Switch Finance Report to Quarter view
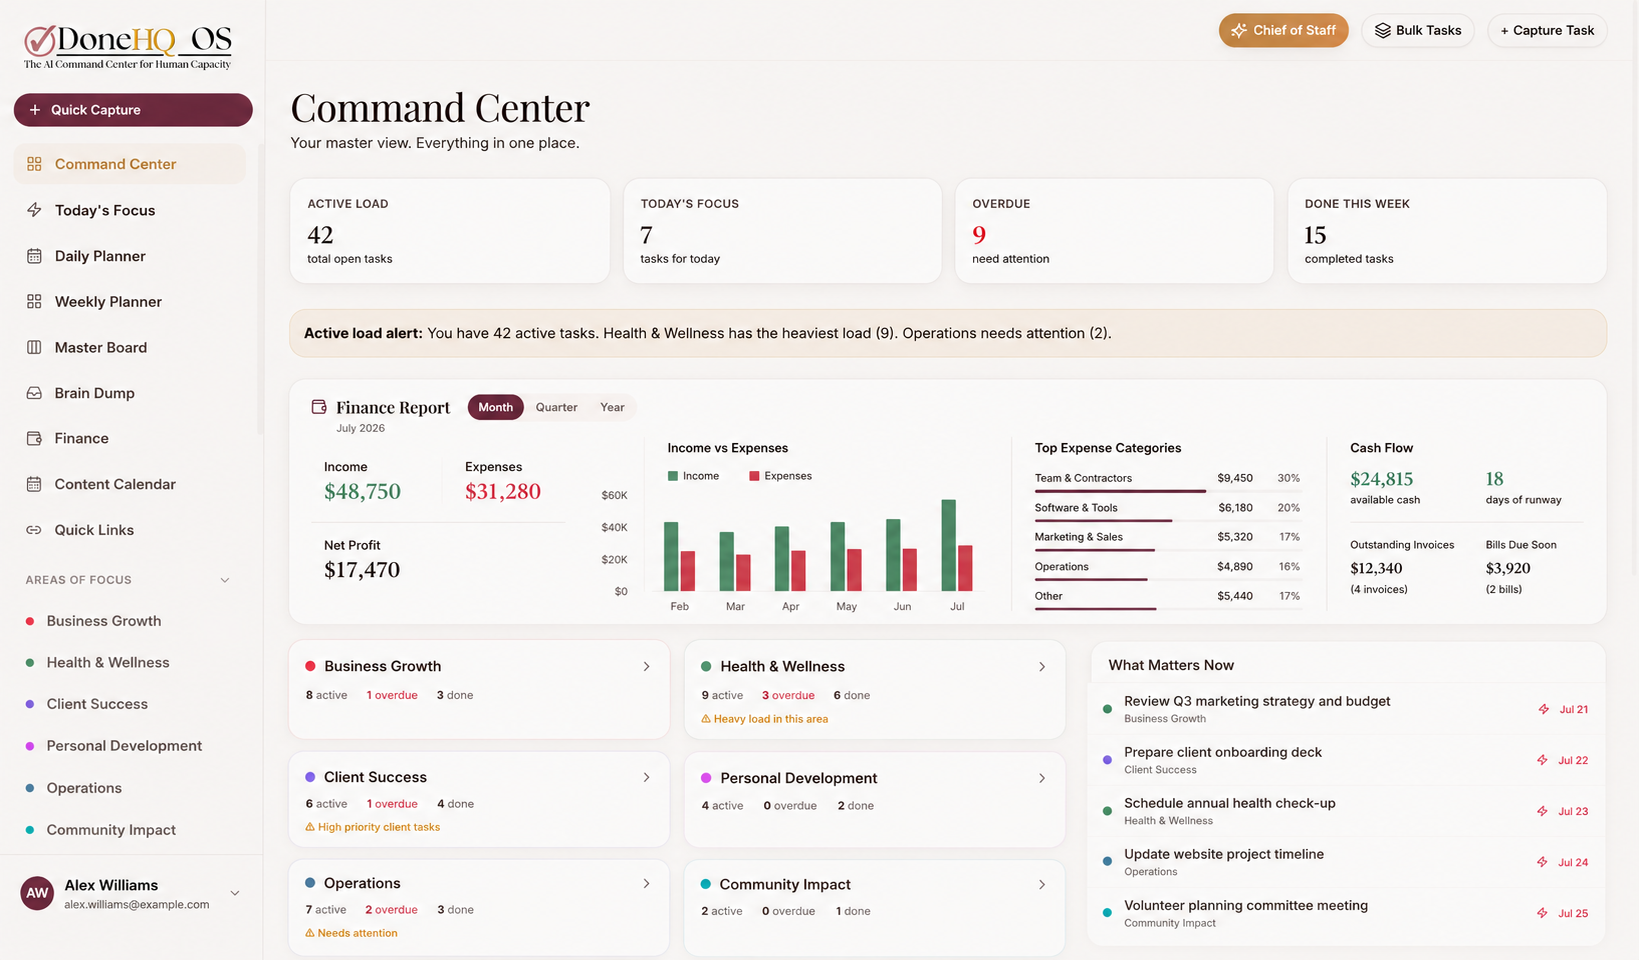This screenshot has height=960, width=1639. pos(556,407)
